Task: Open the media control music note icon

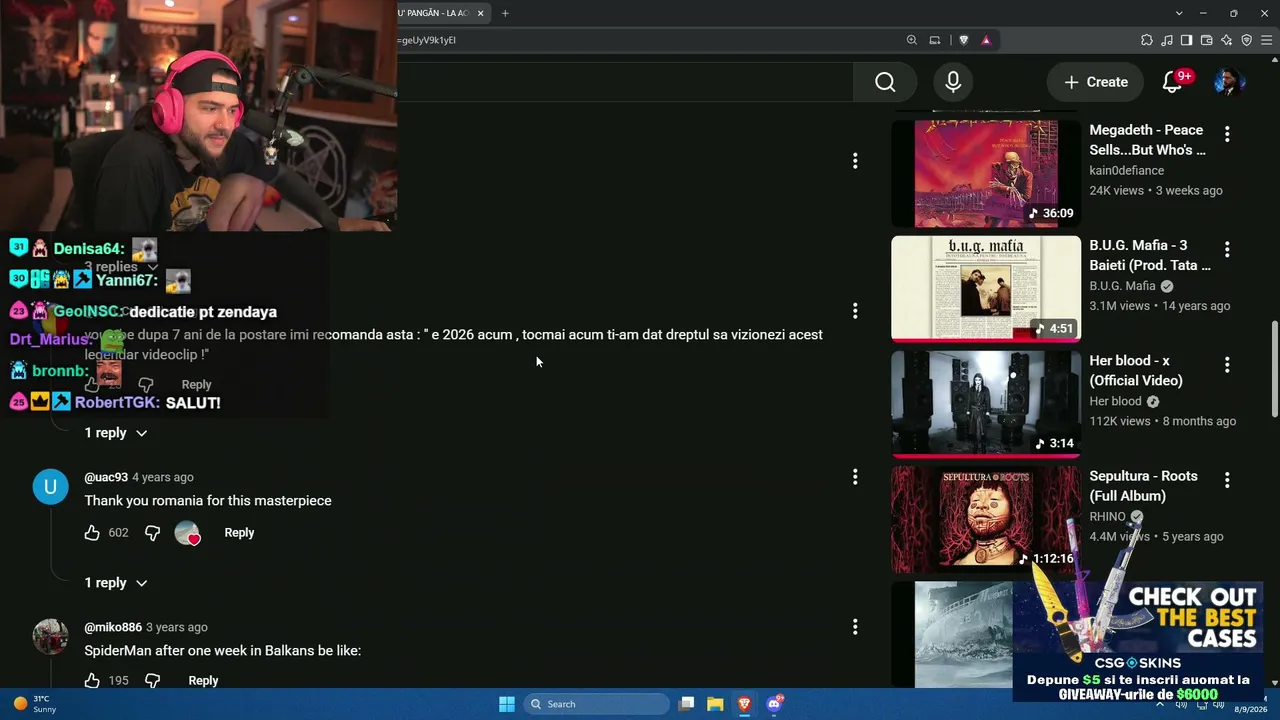Action: tap(1167, 40)
